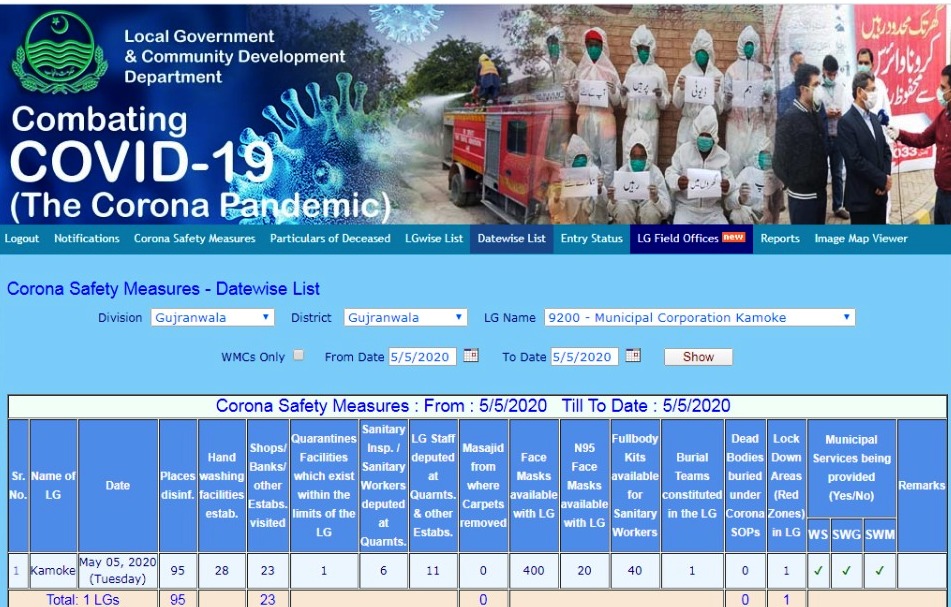The width and height of the screenshot is (951, 607).
Task: Click the Face Masks available value 400
Action: point(534,571)
